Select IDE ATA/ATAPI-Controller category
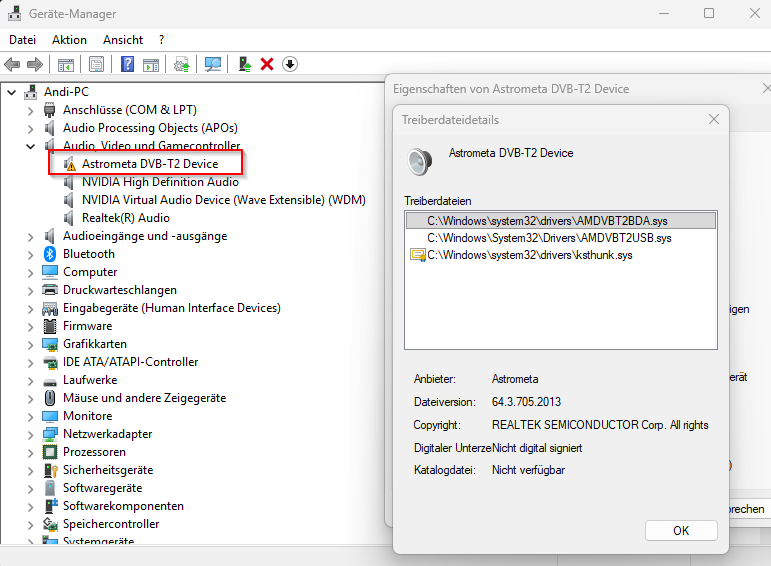 130,362
